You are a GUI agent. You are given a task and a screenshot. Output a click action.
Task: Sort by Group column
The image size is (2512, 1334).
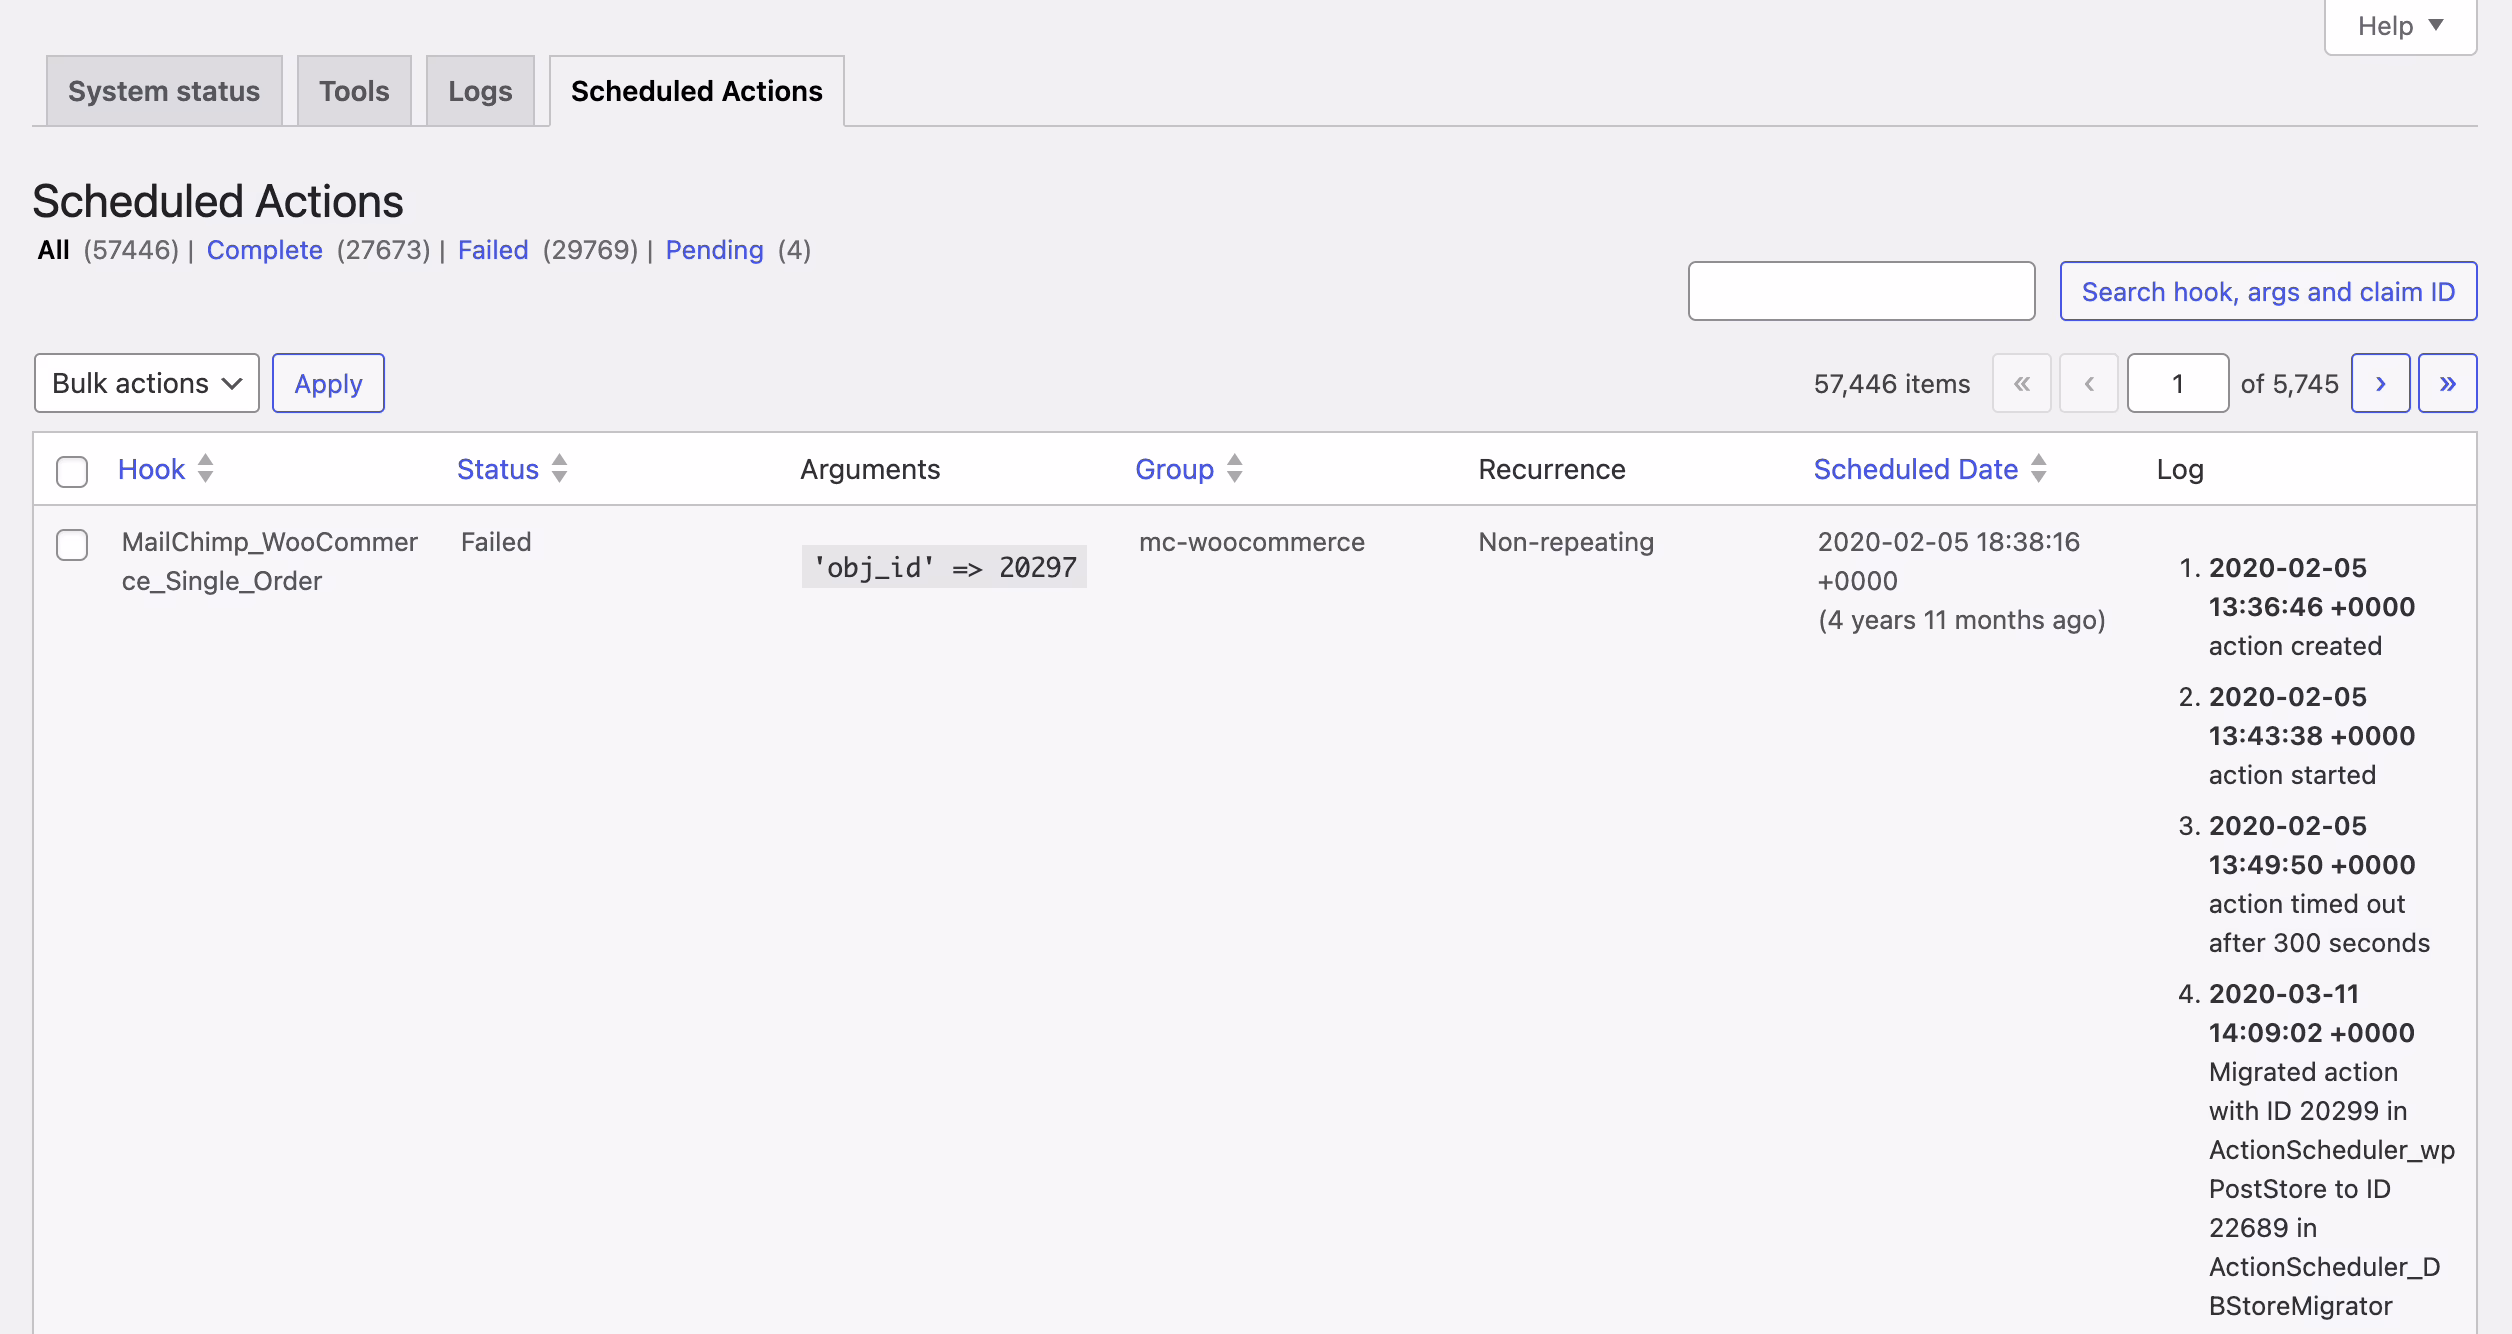pos(1174,469)
